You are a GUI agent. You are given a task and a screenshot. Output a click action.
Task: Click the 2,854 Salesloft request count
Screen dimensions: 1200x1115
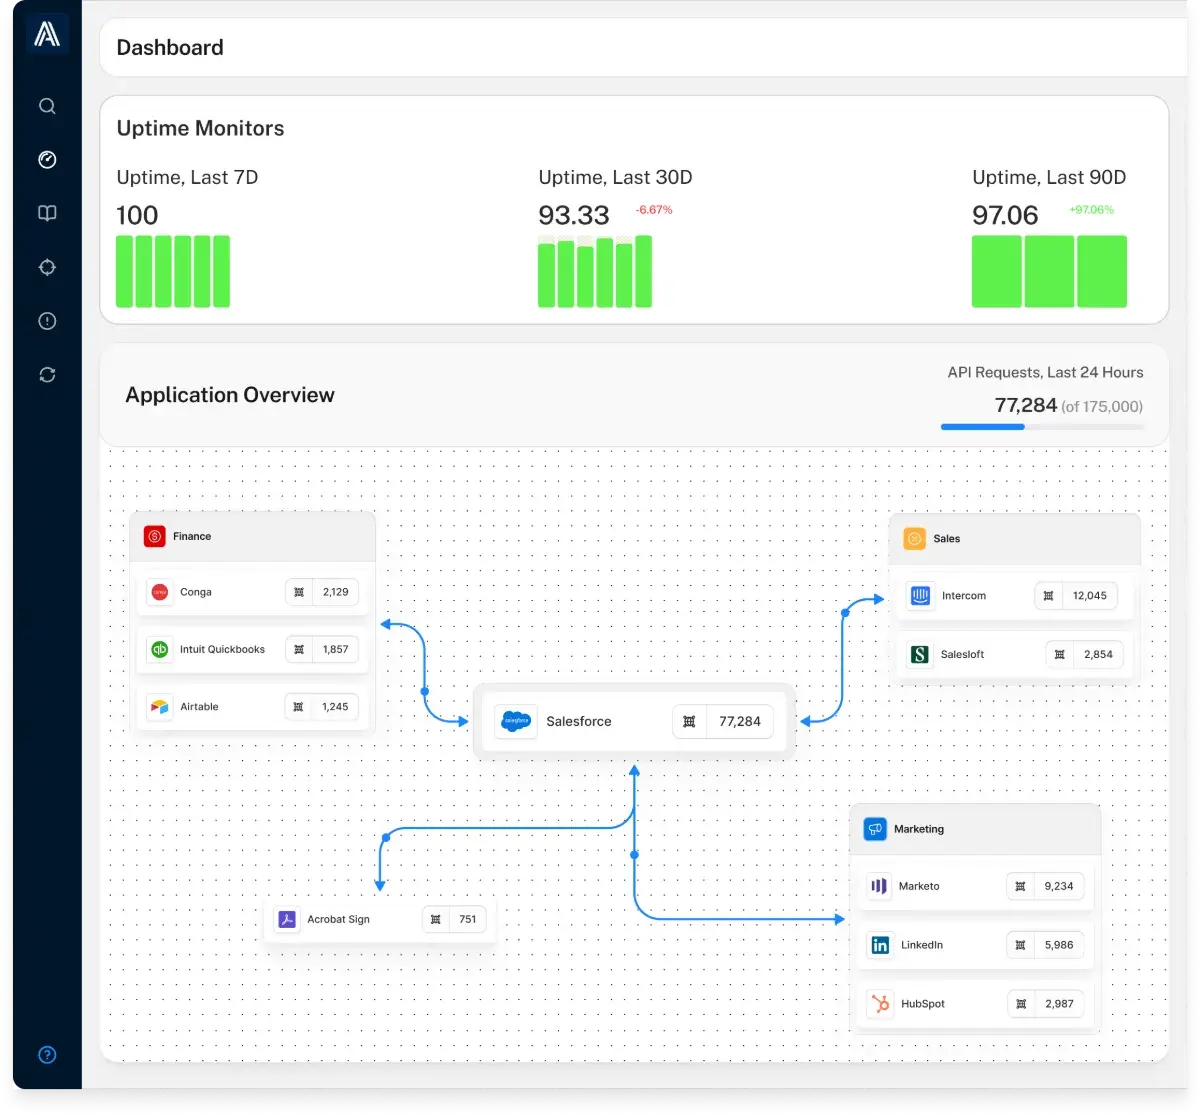tap(1098, 655)
